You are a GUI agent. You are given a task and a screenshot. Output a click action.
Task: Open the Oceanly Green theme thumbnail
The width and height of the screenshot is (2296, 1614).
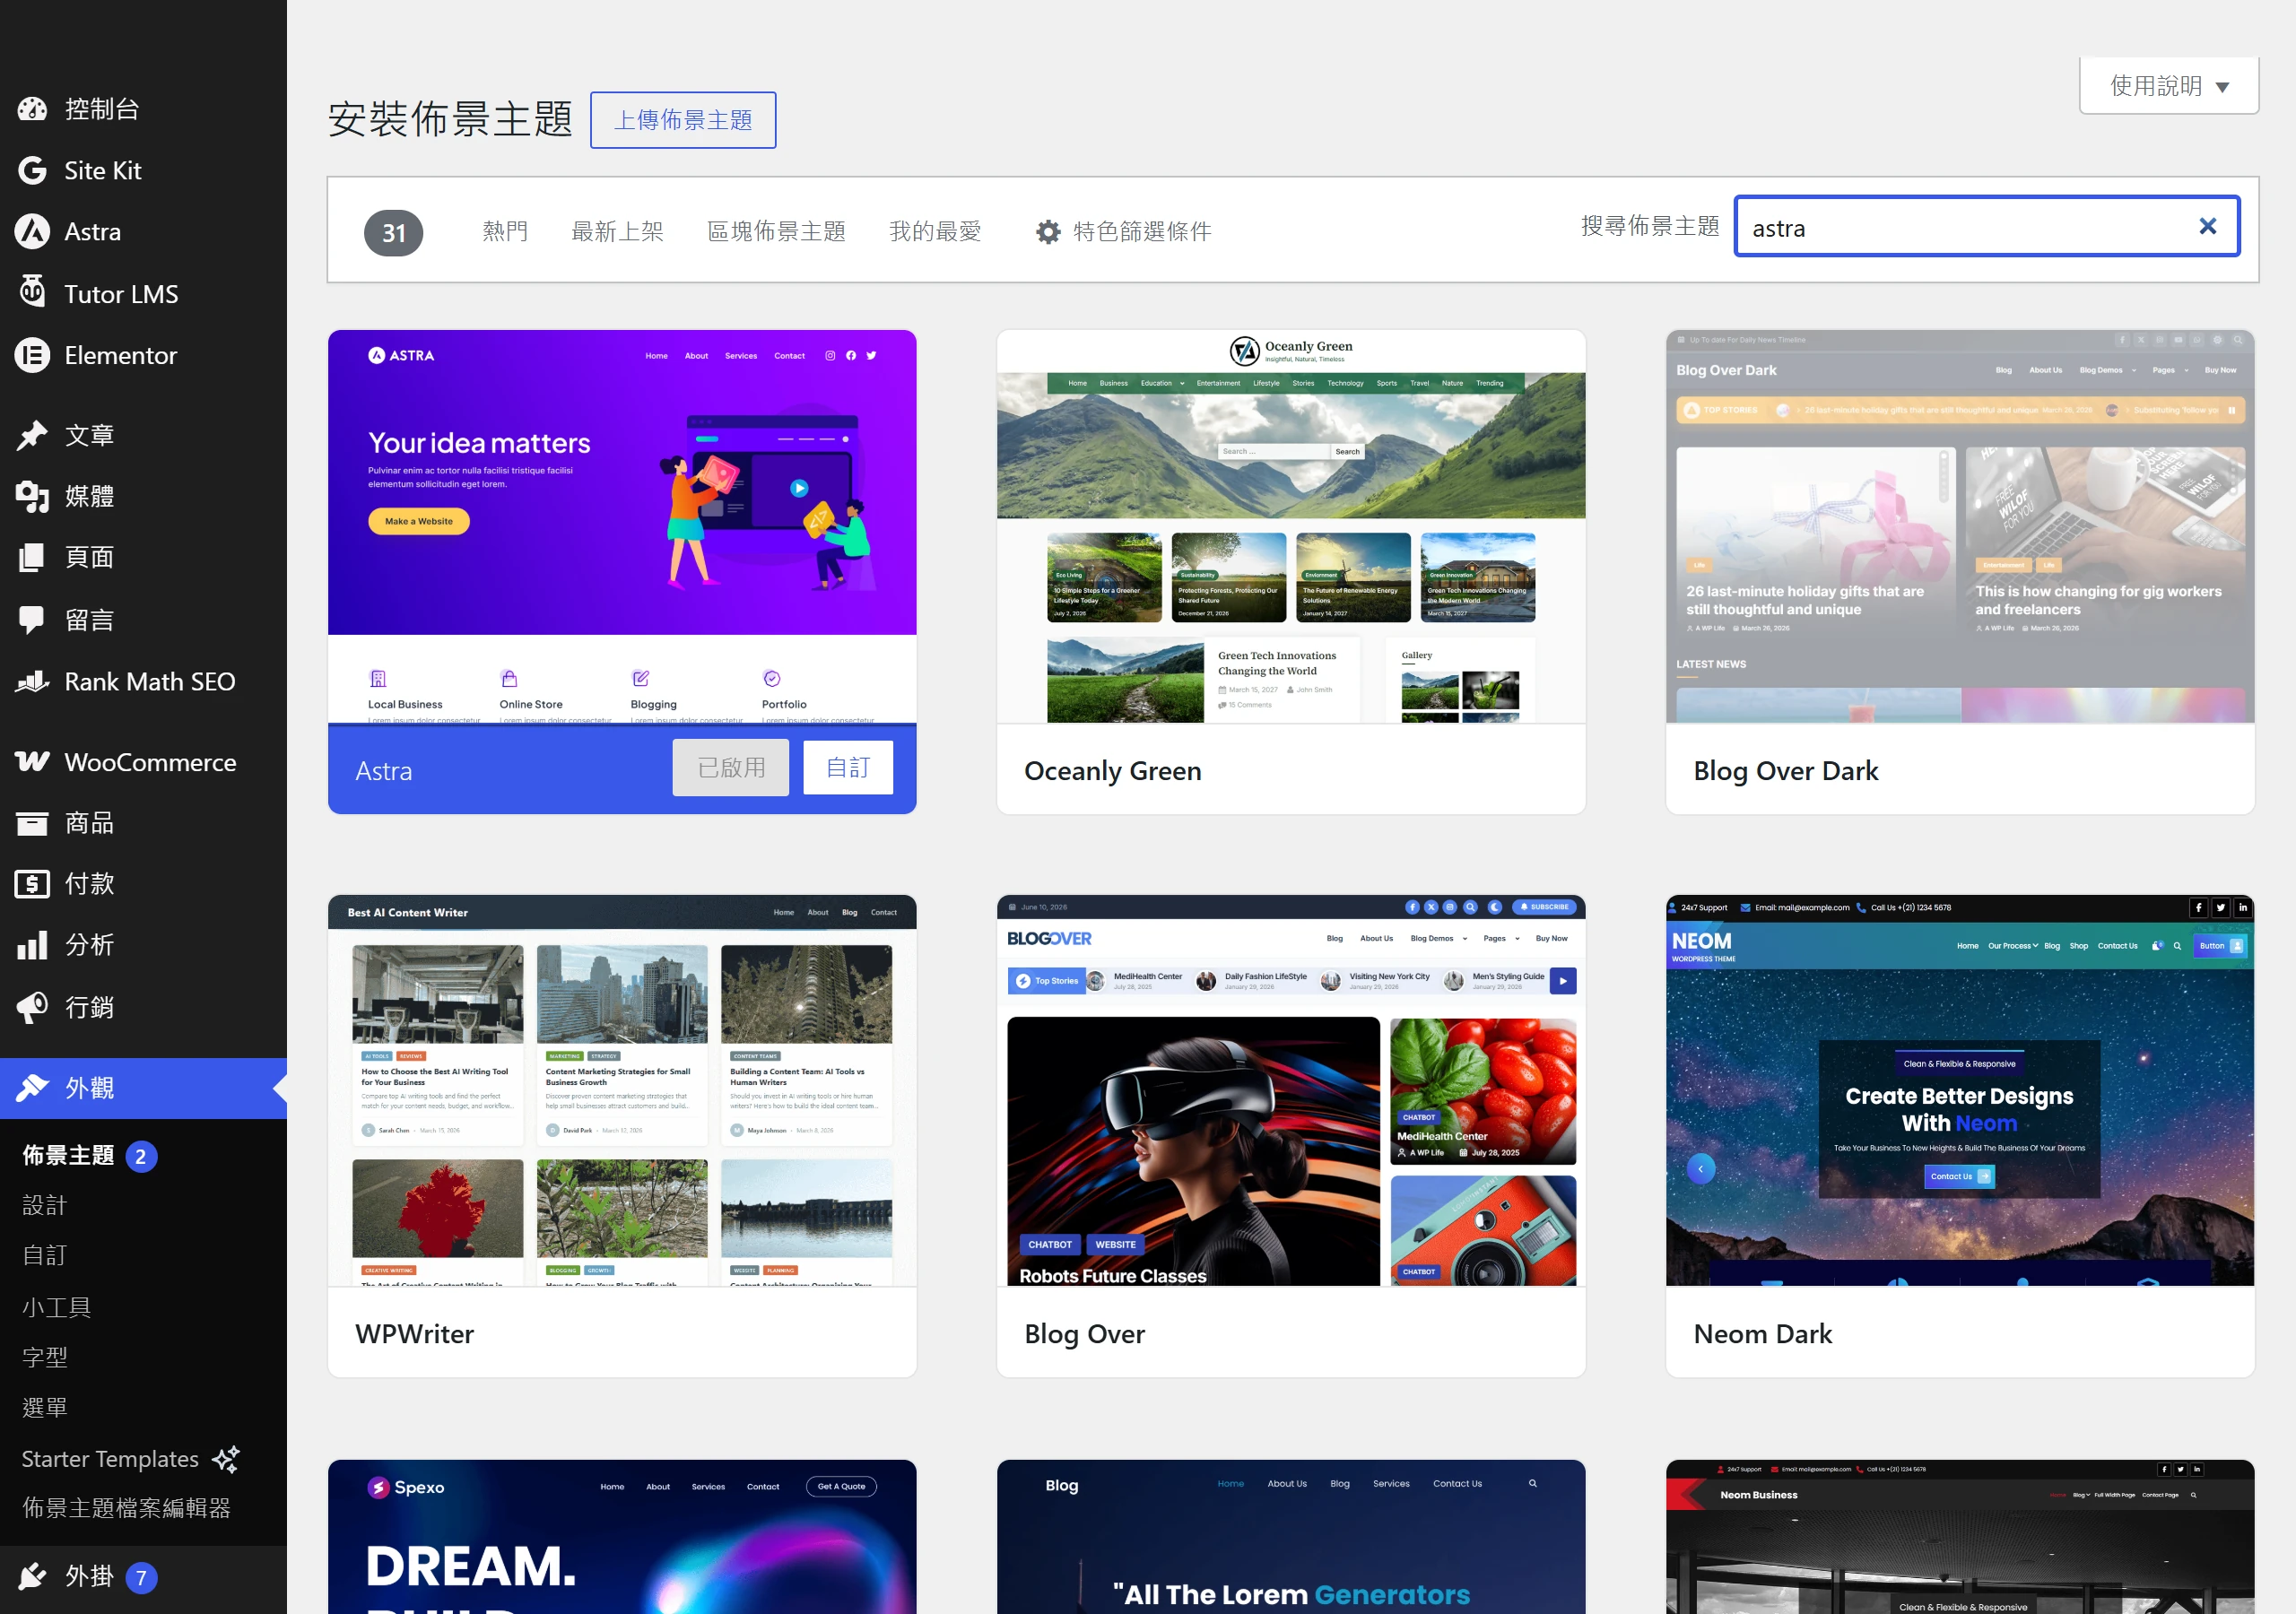[x=1290, y=527]
